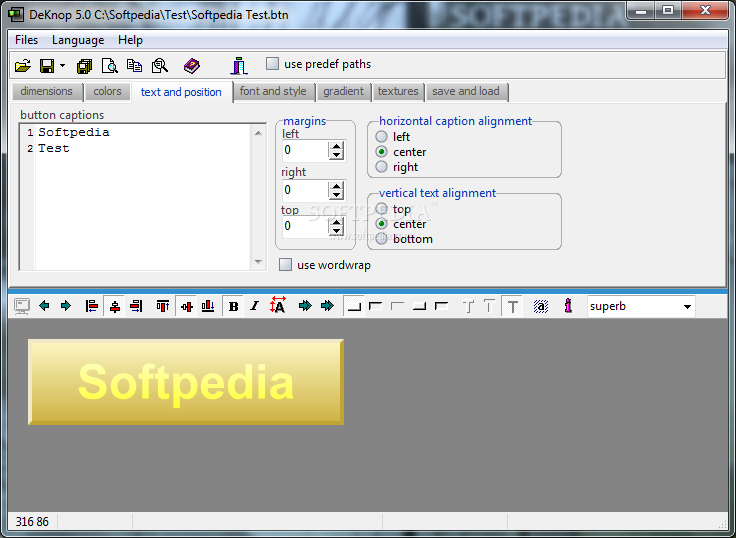
Task: Click the magenta info 'i' icon
Action: click(x=568, y=306)
